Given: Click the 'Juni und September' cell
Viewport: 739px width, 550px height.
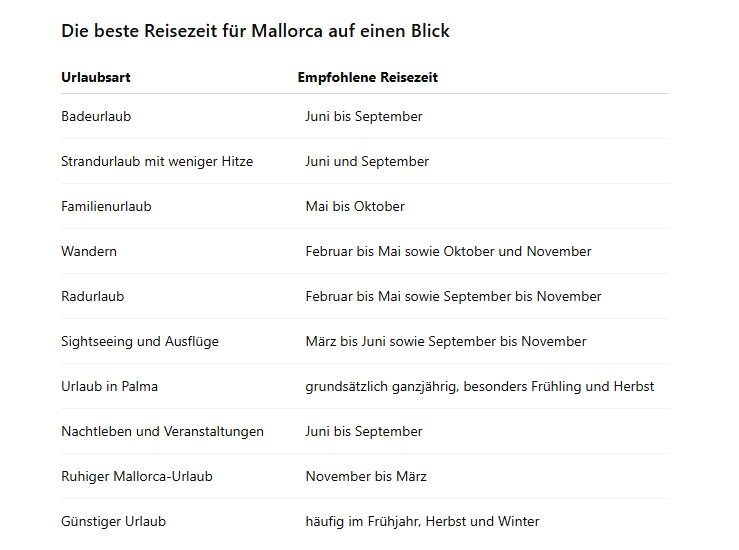Looking at the screenshot, I should pos(367,162).
